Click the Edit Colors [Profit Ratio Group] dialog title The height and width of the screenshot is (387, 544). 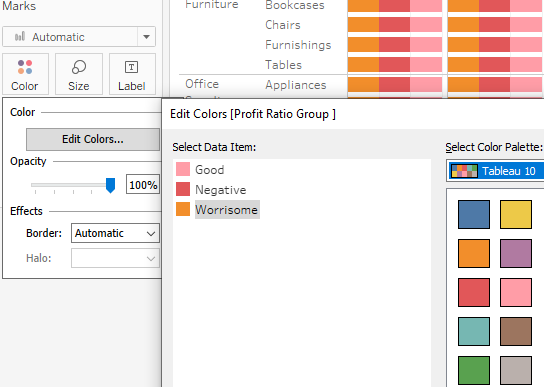[253, 114]
